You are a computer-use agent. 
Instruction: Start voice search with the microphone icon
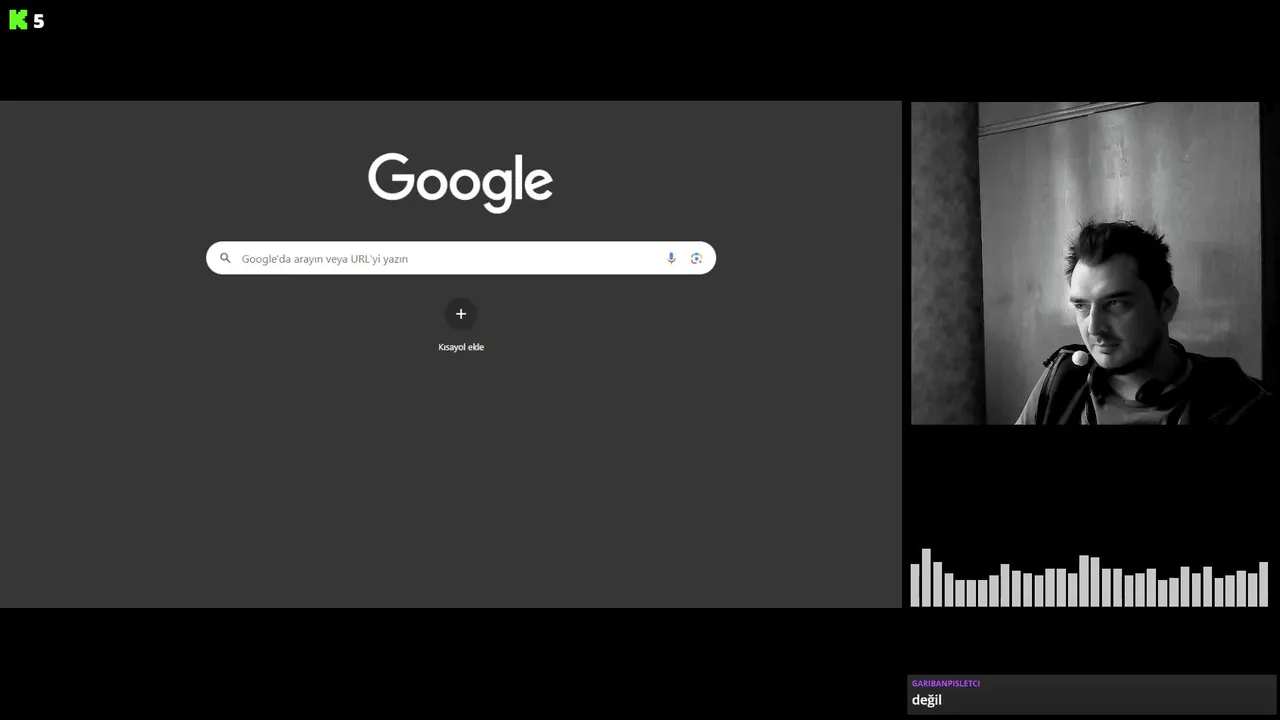tap(671, 258)
